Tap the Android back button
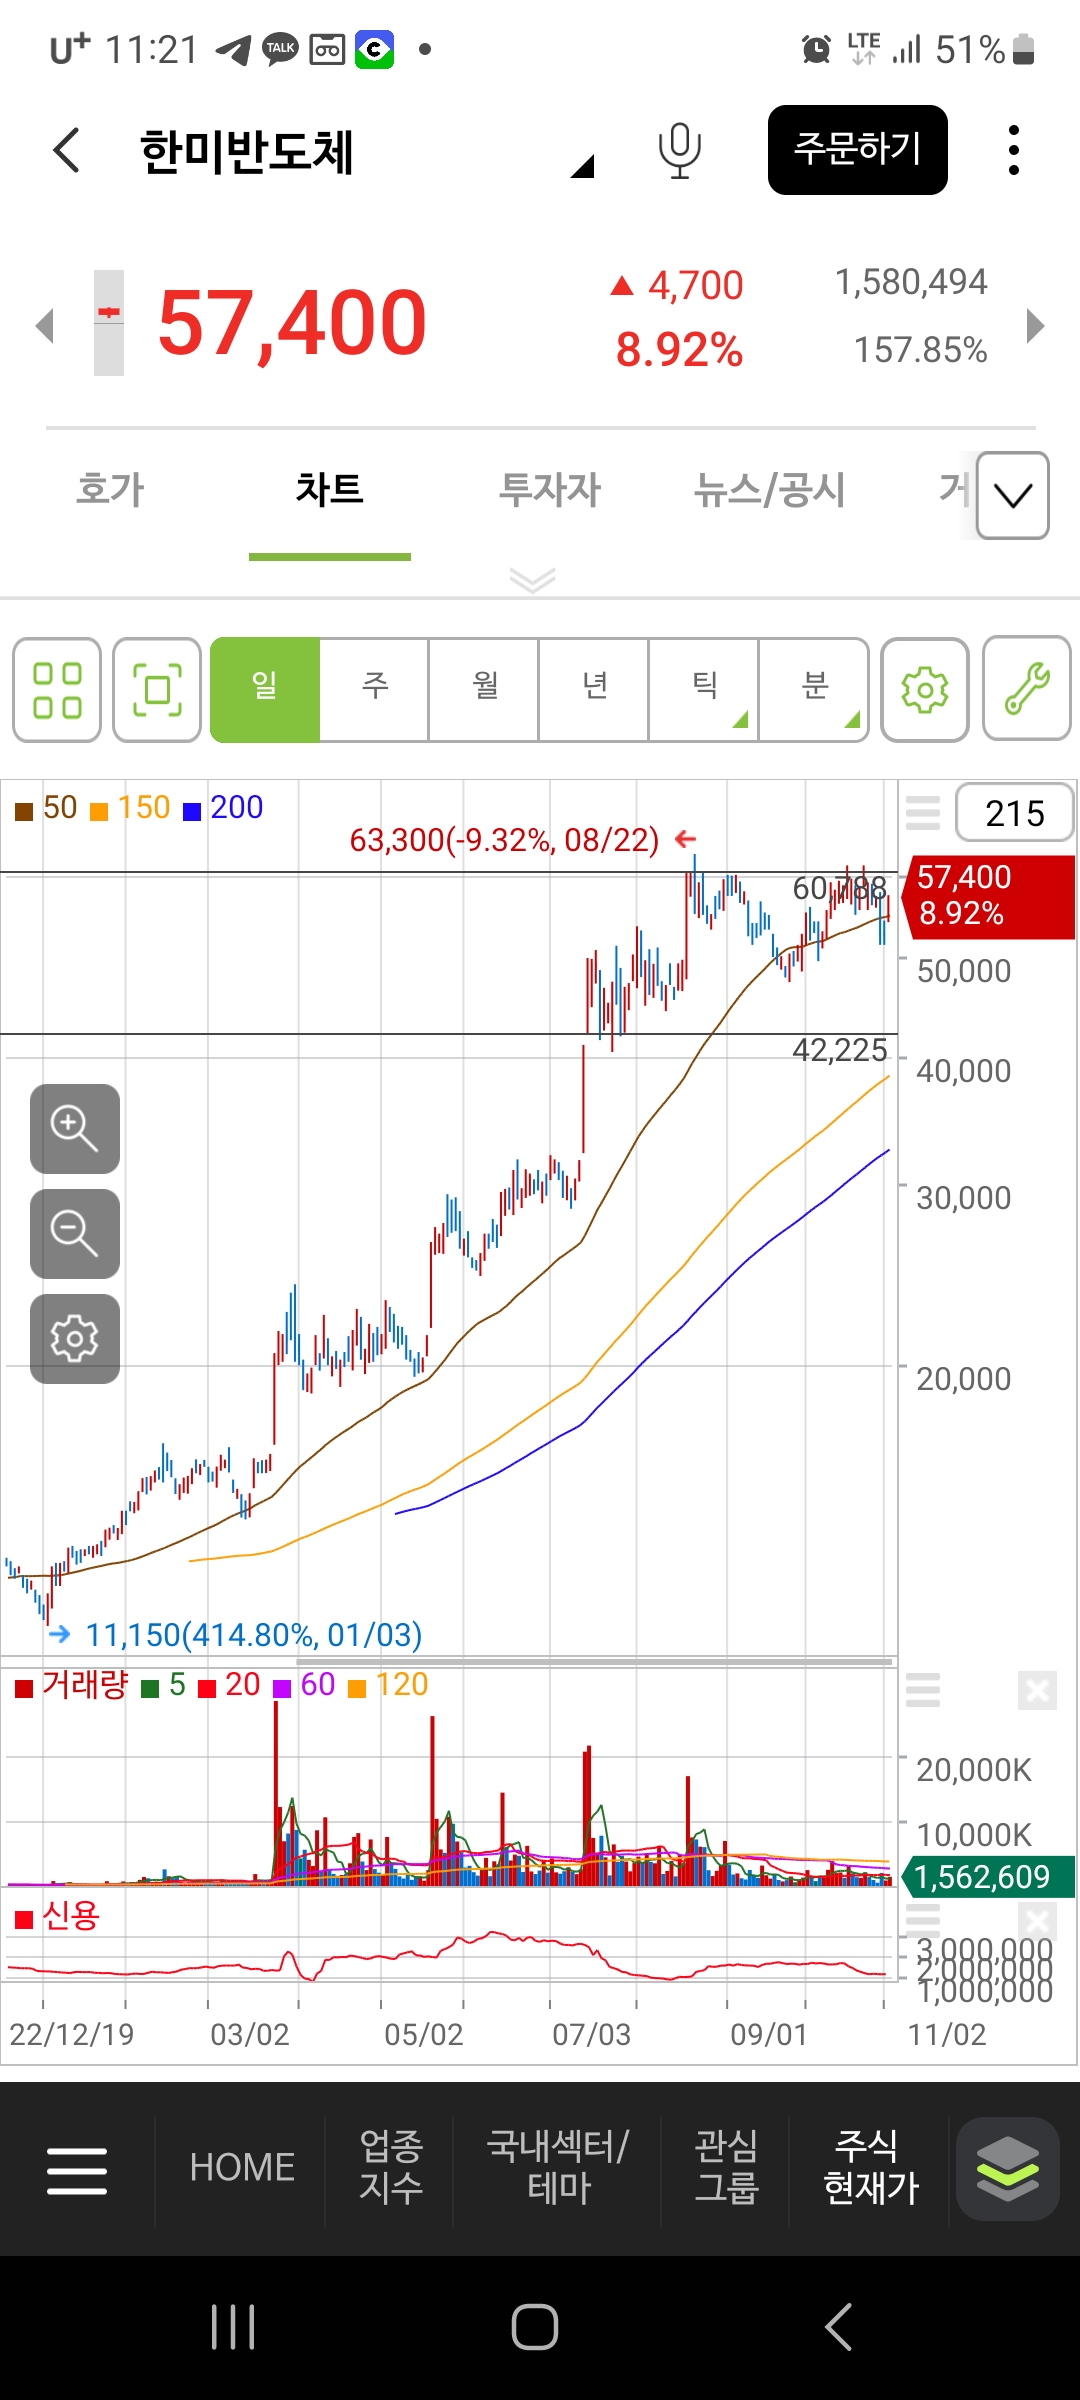The height and width of the screenshot is (2400, 1080). point(838,2327)
